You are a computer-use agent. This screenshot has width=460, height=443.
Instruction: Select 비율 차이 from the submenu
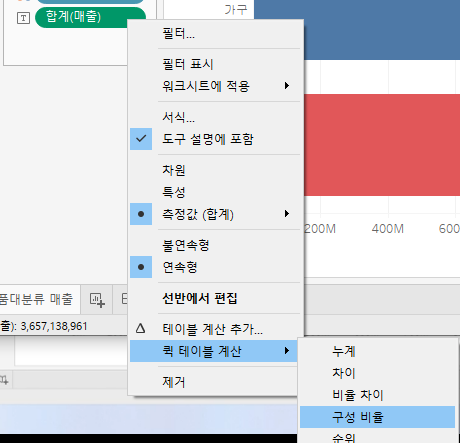coord(377,395)
